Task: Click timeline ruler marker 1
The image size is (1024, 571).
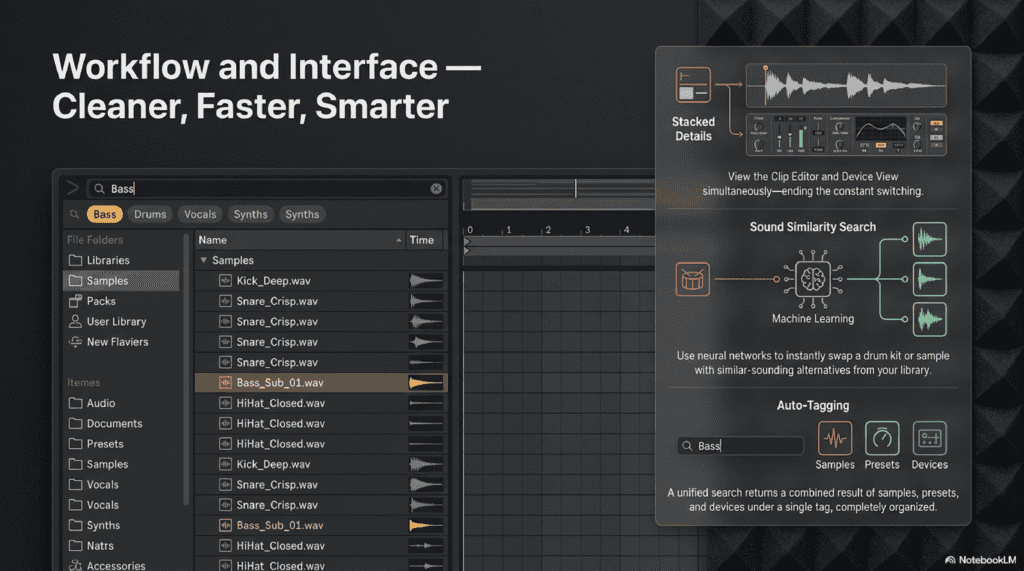Action: point(509,230)
